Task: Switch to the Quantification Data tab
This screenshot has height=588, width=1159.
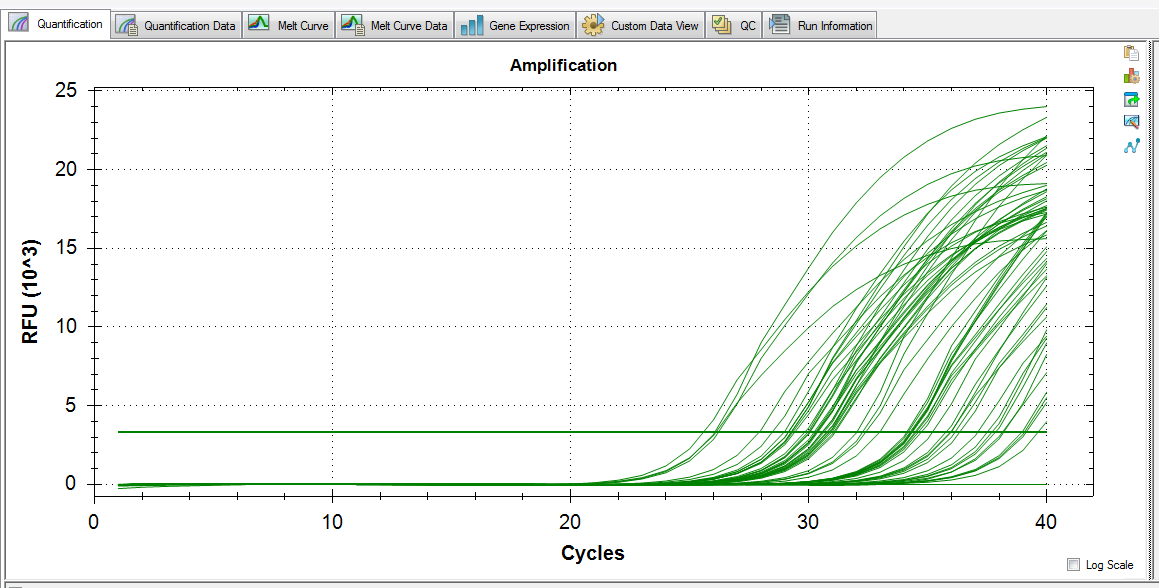Action: coord(177,26)
